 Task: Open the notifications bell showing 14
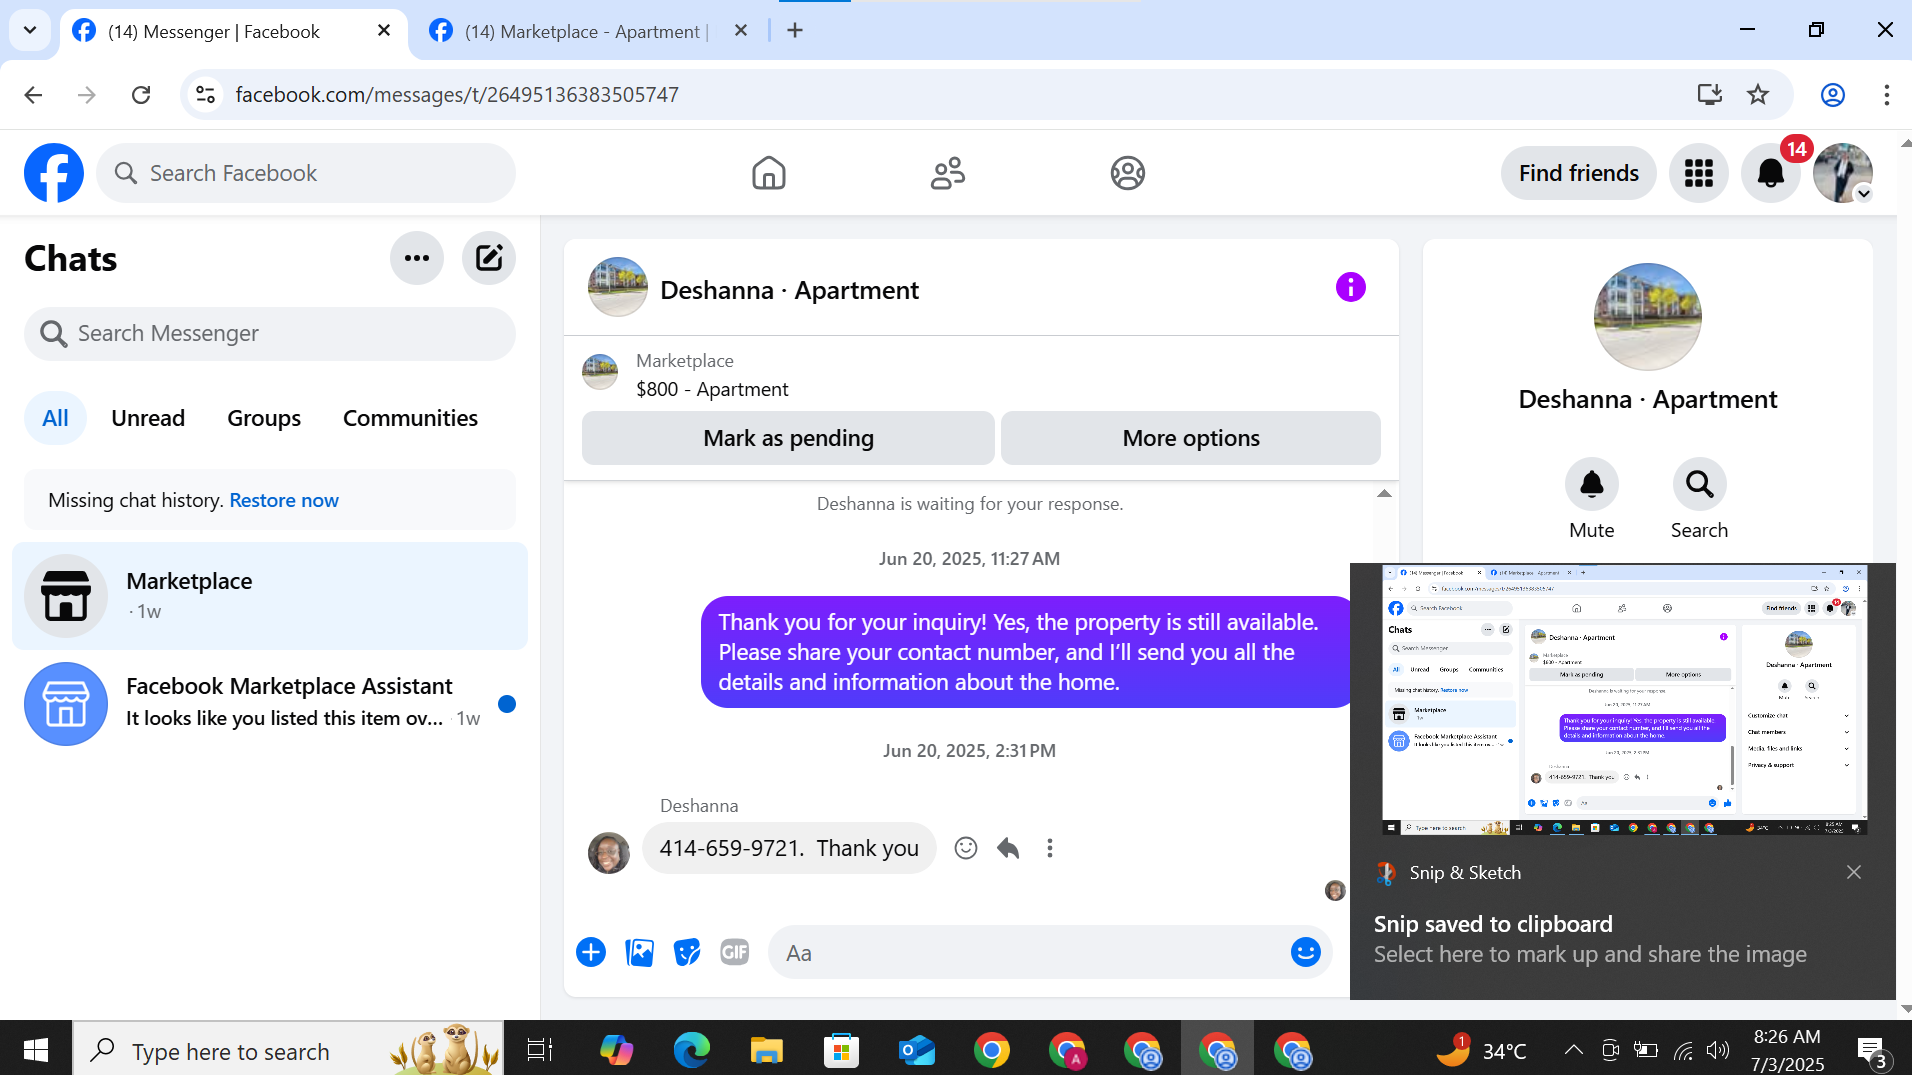tap(1770, 173)
